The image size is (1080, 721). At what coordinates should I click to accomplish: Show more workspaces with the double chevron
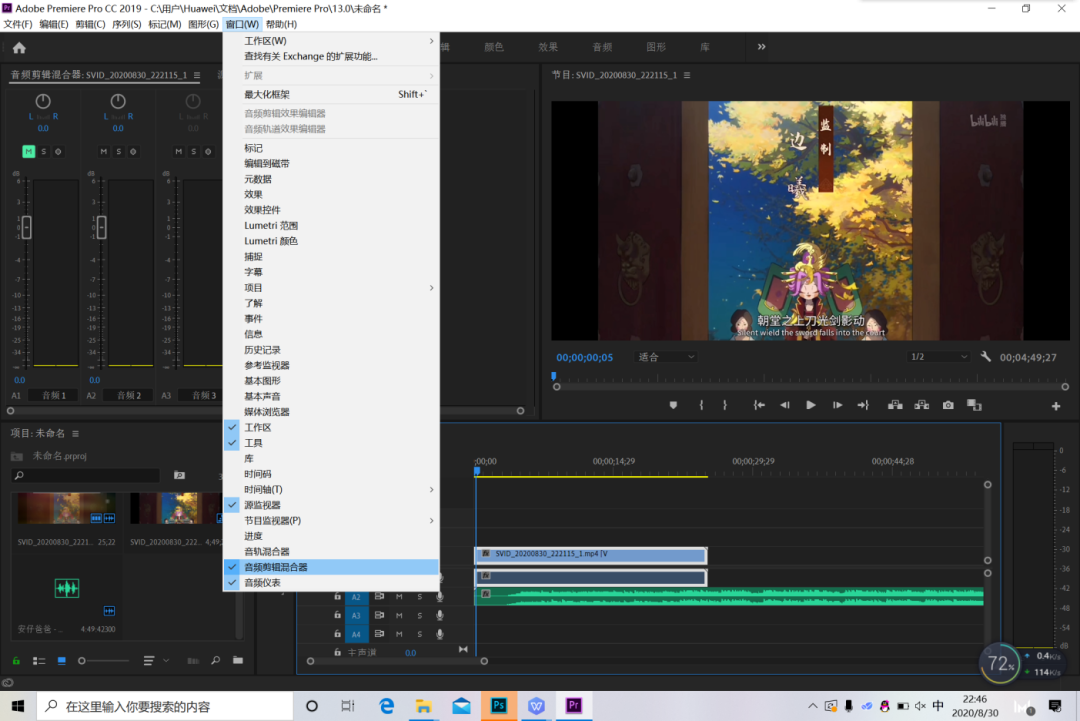coord(761,47)
